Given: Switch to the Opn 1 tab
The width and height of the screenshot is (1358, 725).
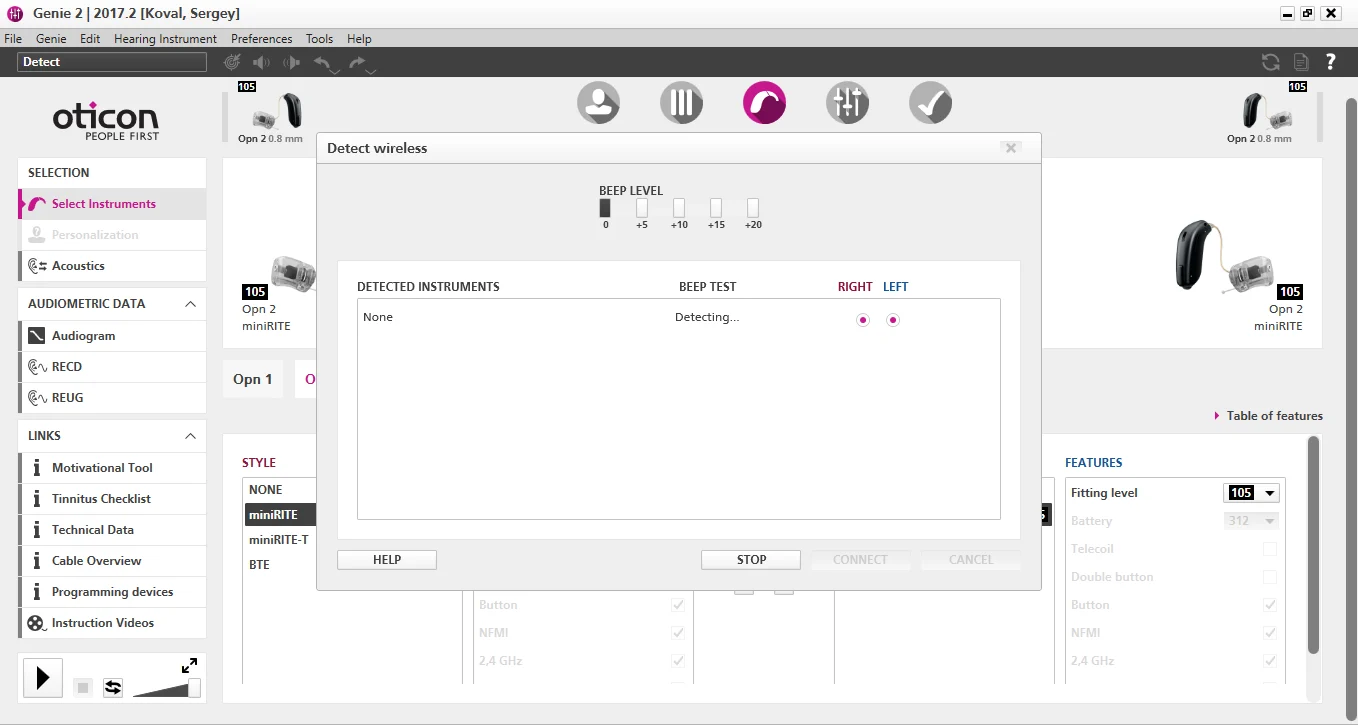Looking at the screenshot, I should [253, 379].
